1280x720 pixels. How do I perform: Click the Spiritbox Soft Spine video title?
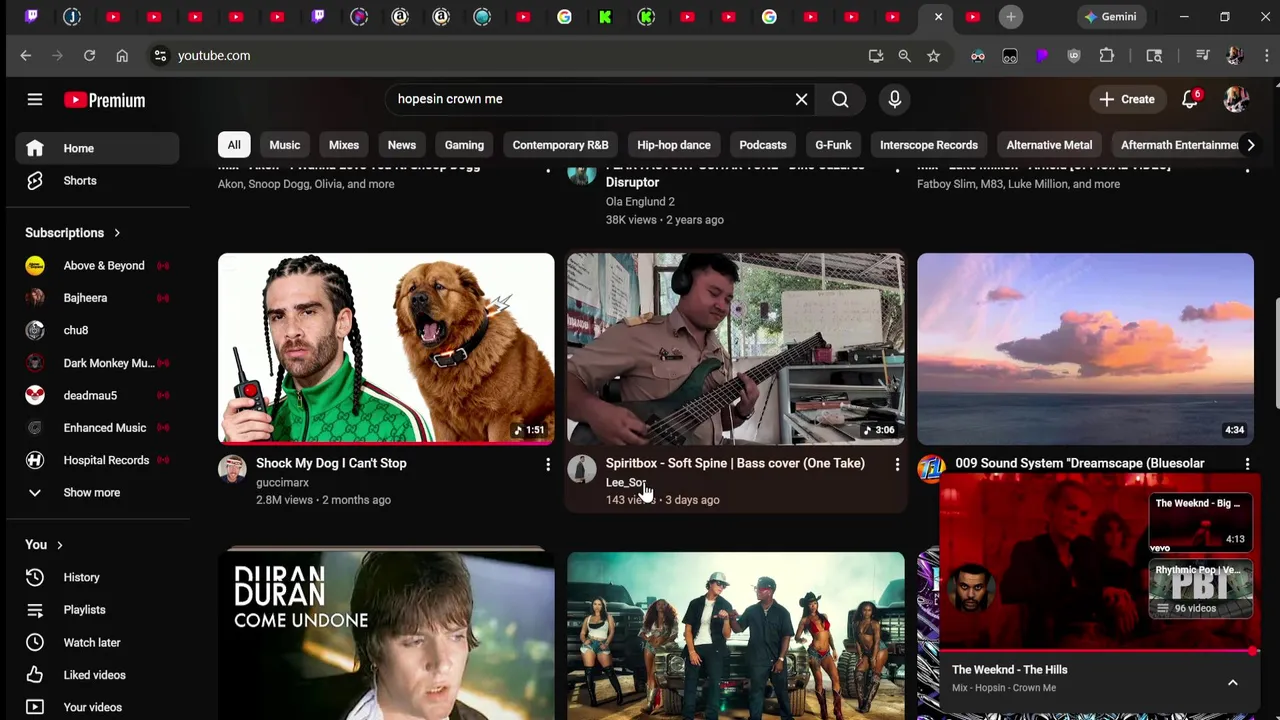point(735,463)
